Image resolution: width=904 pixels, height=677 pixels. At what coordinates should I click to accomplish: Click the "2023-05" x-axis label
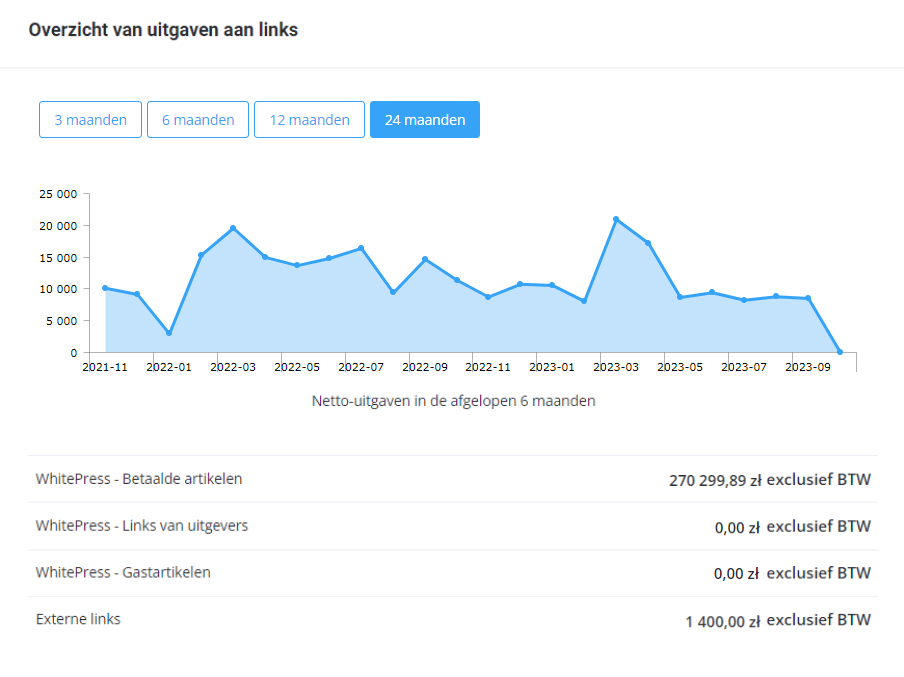[680, 367]
